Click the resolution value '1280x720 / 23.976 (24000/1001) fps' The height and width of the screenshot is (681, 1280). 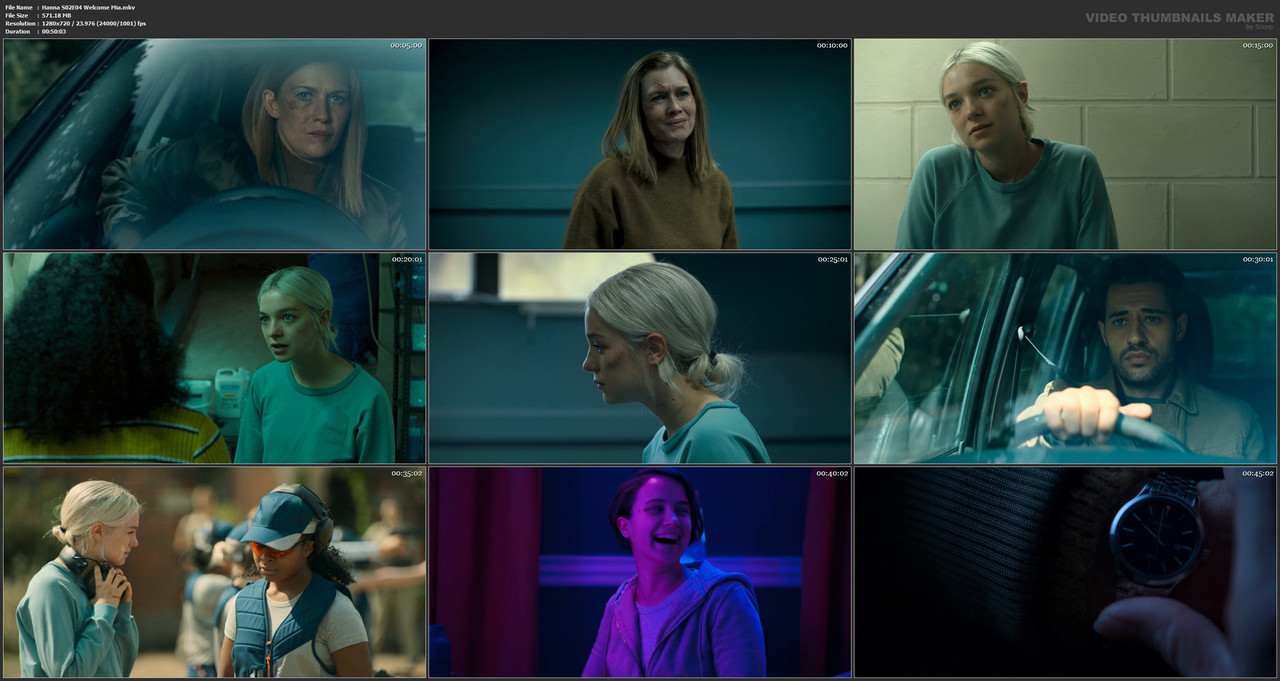[93, 23]
